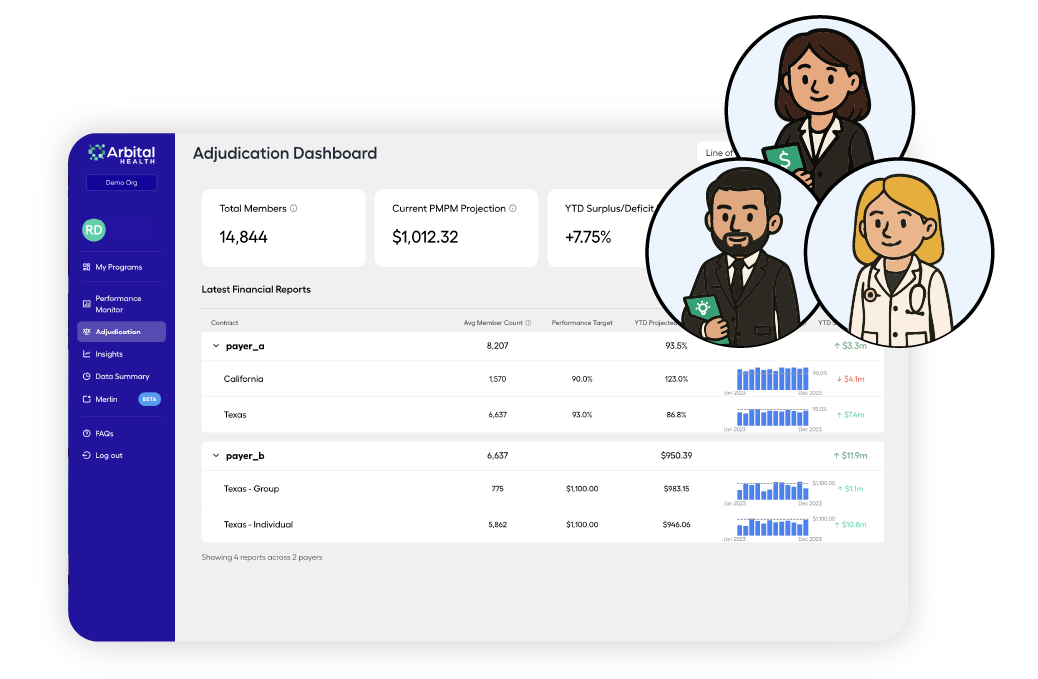Click the FAQs question-mark icon
Viewport: 1038px width, 679px height.
coord(85,432)
